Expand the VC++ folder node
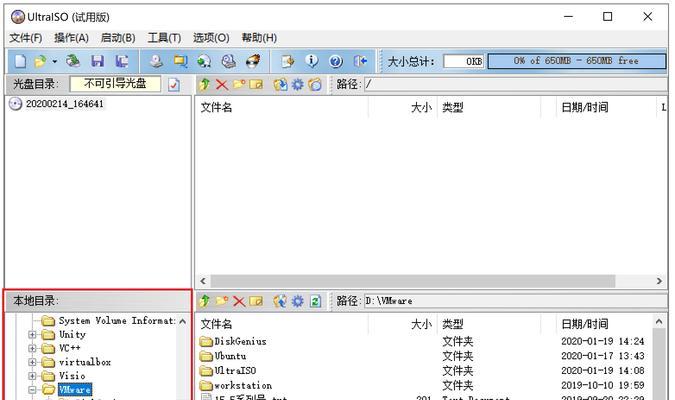This screenshot has height=400, width=675. 32,348
